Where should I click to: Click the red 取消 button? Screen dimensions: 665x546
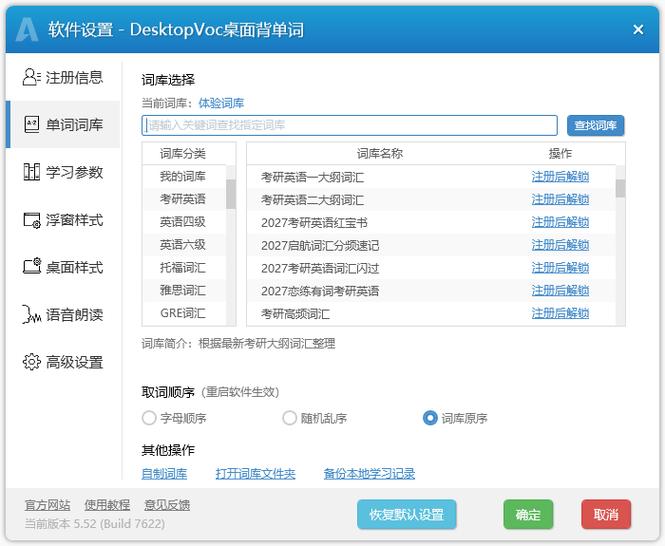(x=606, y=514)
